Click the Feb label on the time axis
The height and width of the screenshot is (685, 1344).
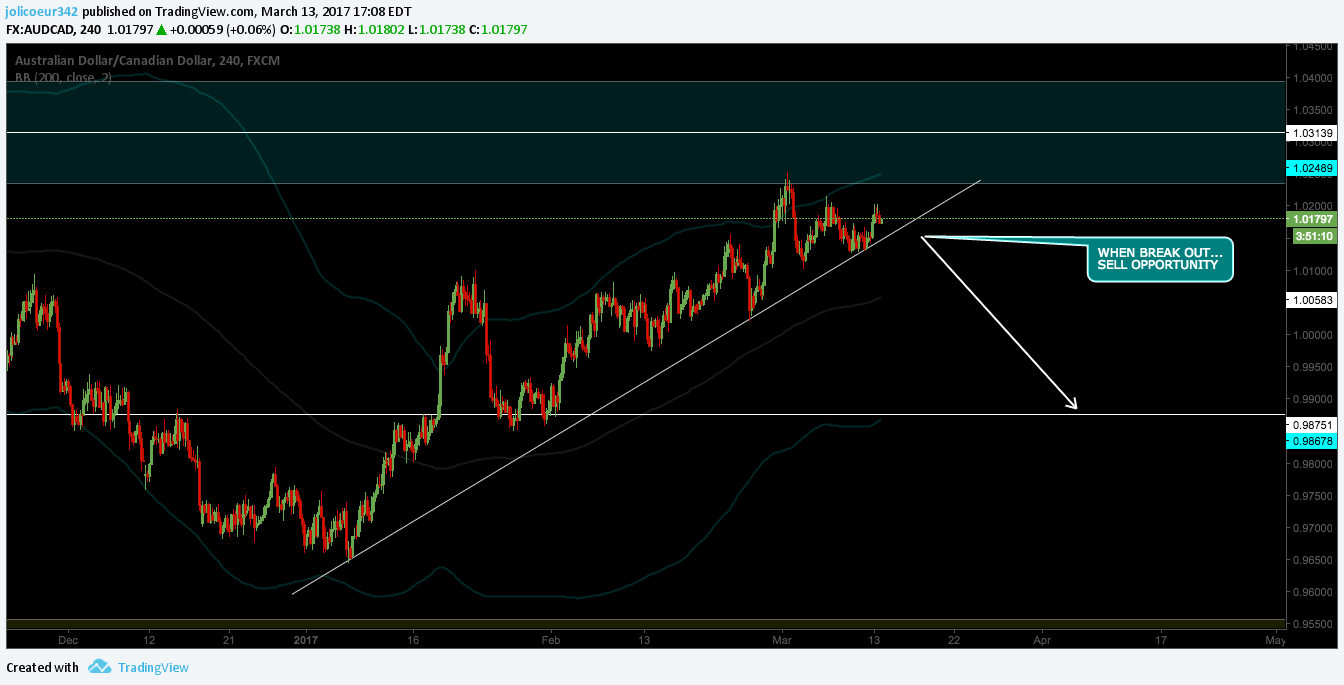pyautogui.click(x=550, y=638)
